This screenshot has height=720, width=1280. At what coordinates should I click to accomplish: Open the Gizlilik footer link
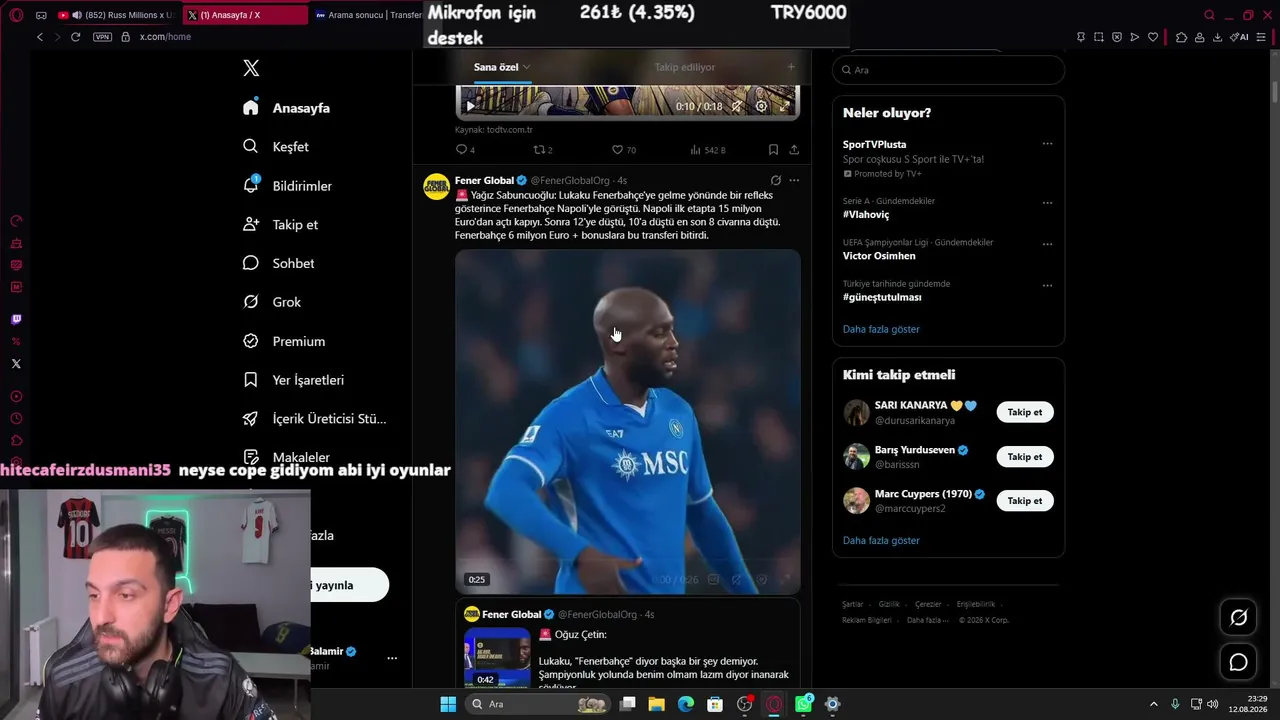[889, 605]
